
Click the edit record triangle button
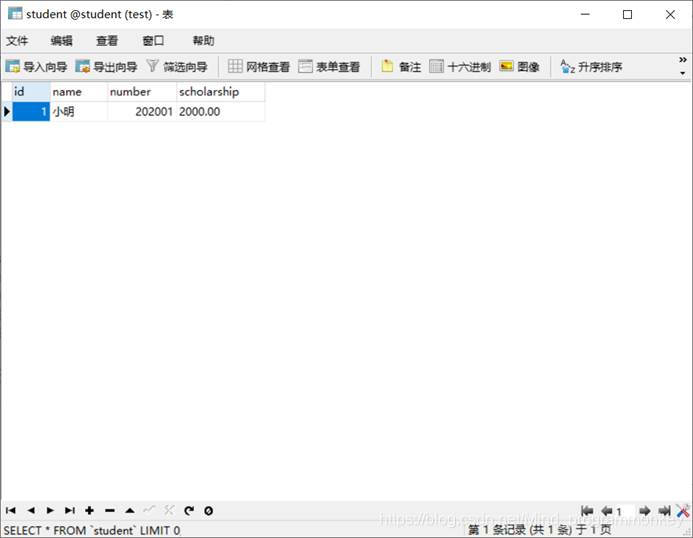(129, 511)
